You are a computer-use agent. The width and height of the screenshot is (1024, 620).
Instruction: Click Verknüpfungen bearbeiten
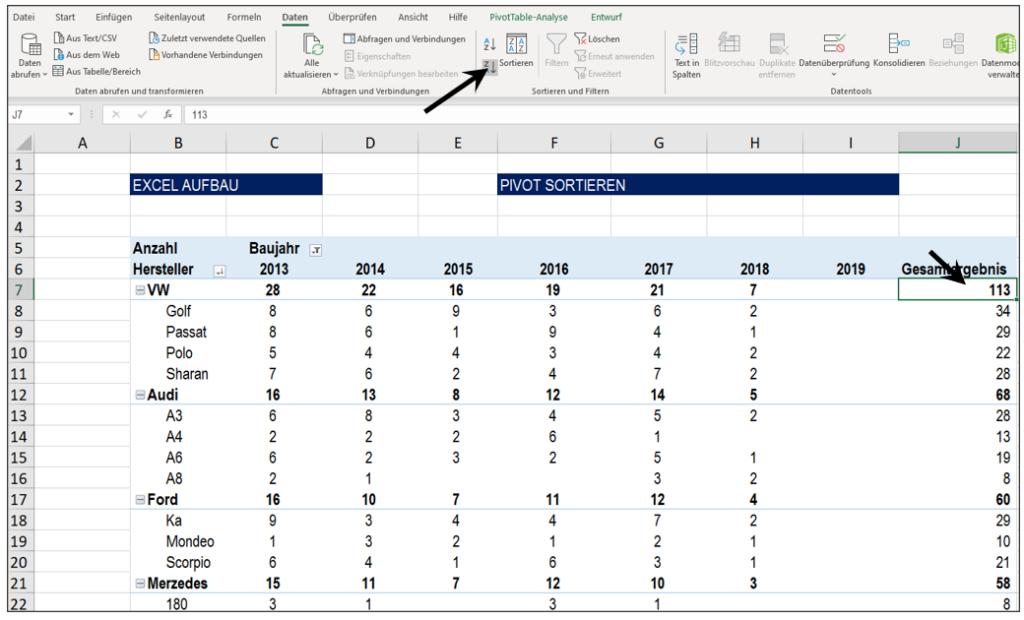coord(401,74)
